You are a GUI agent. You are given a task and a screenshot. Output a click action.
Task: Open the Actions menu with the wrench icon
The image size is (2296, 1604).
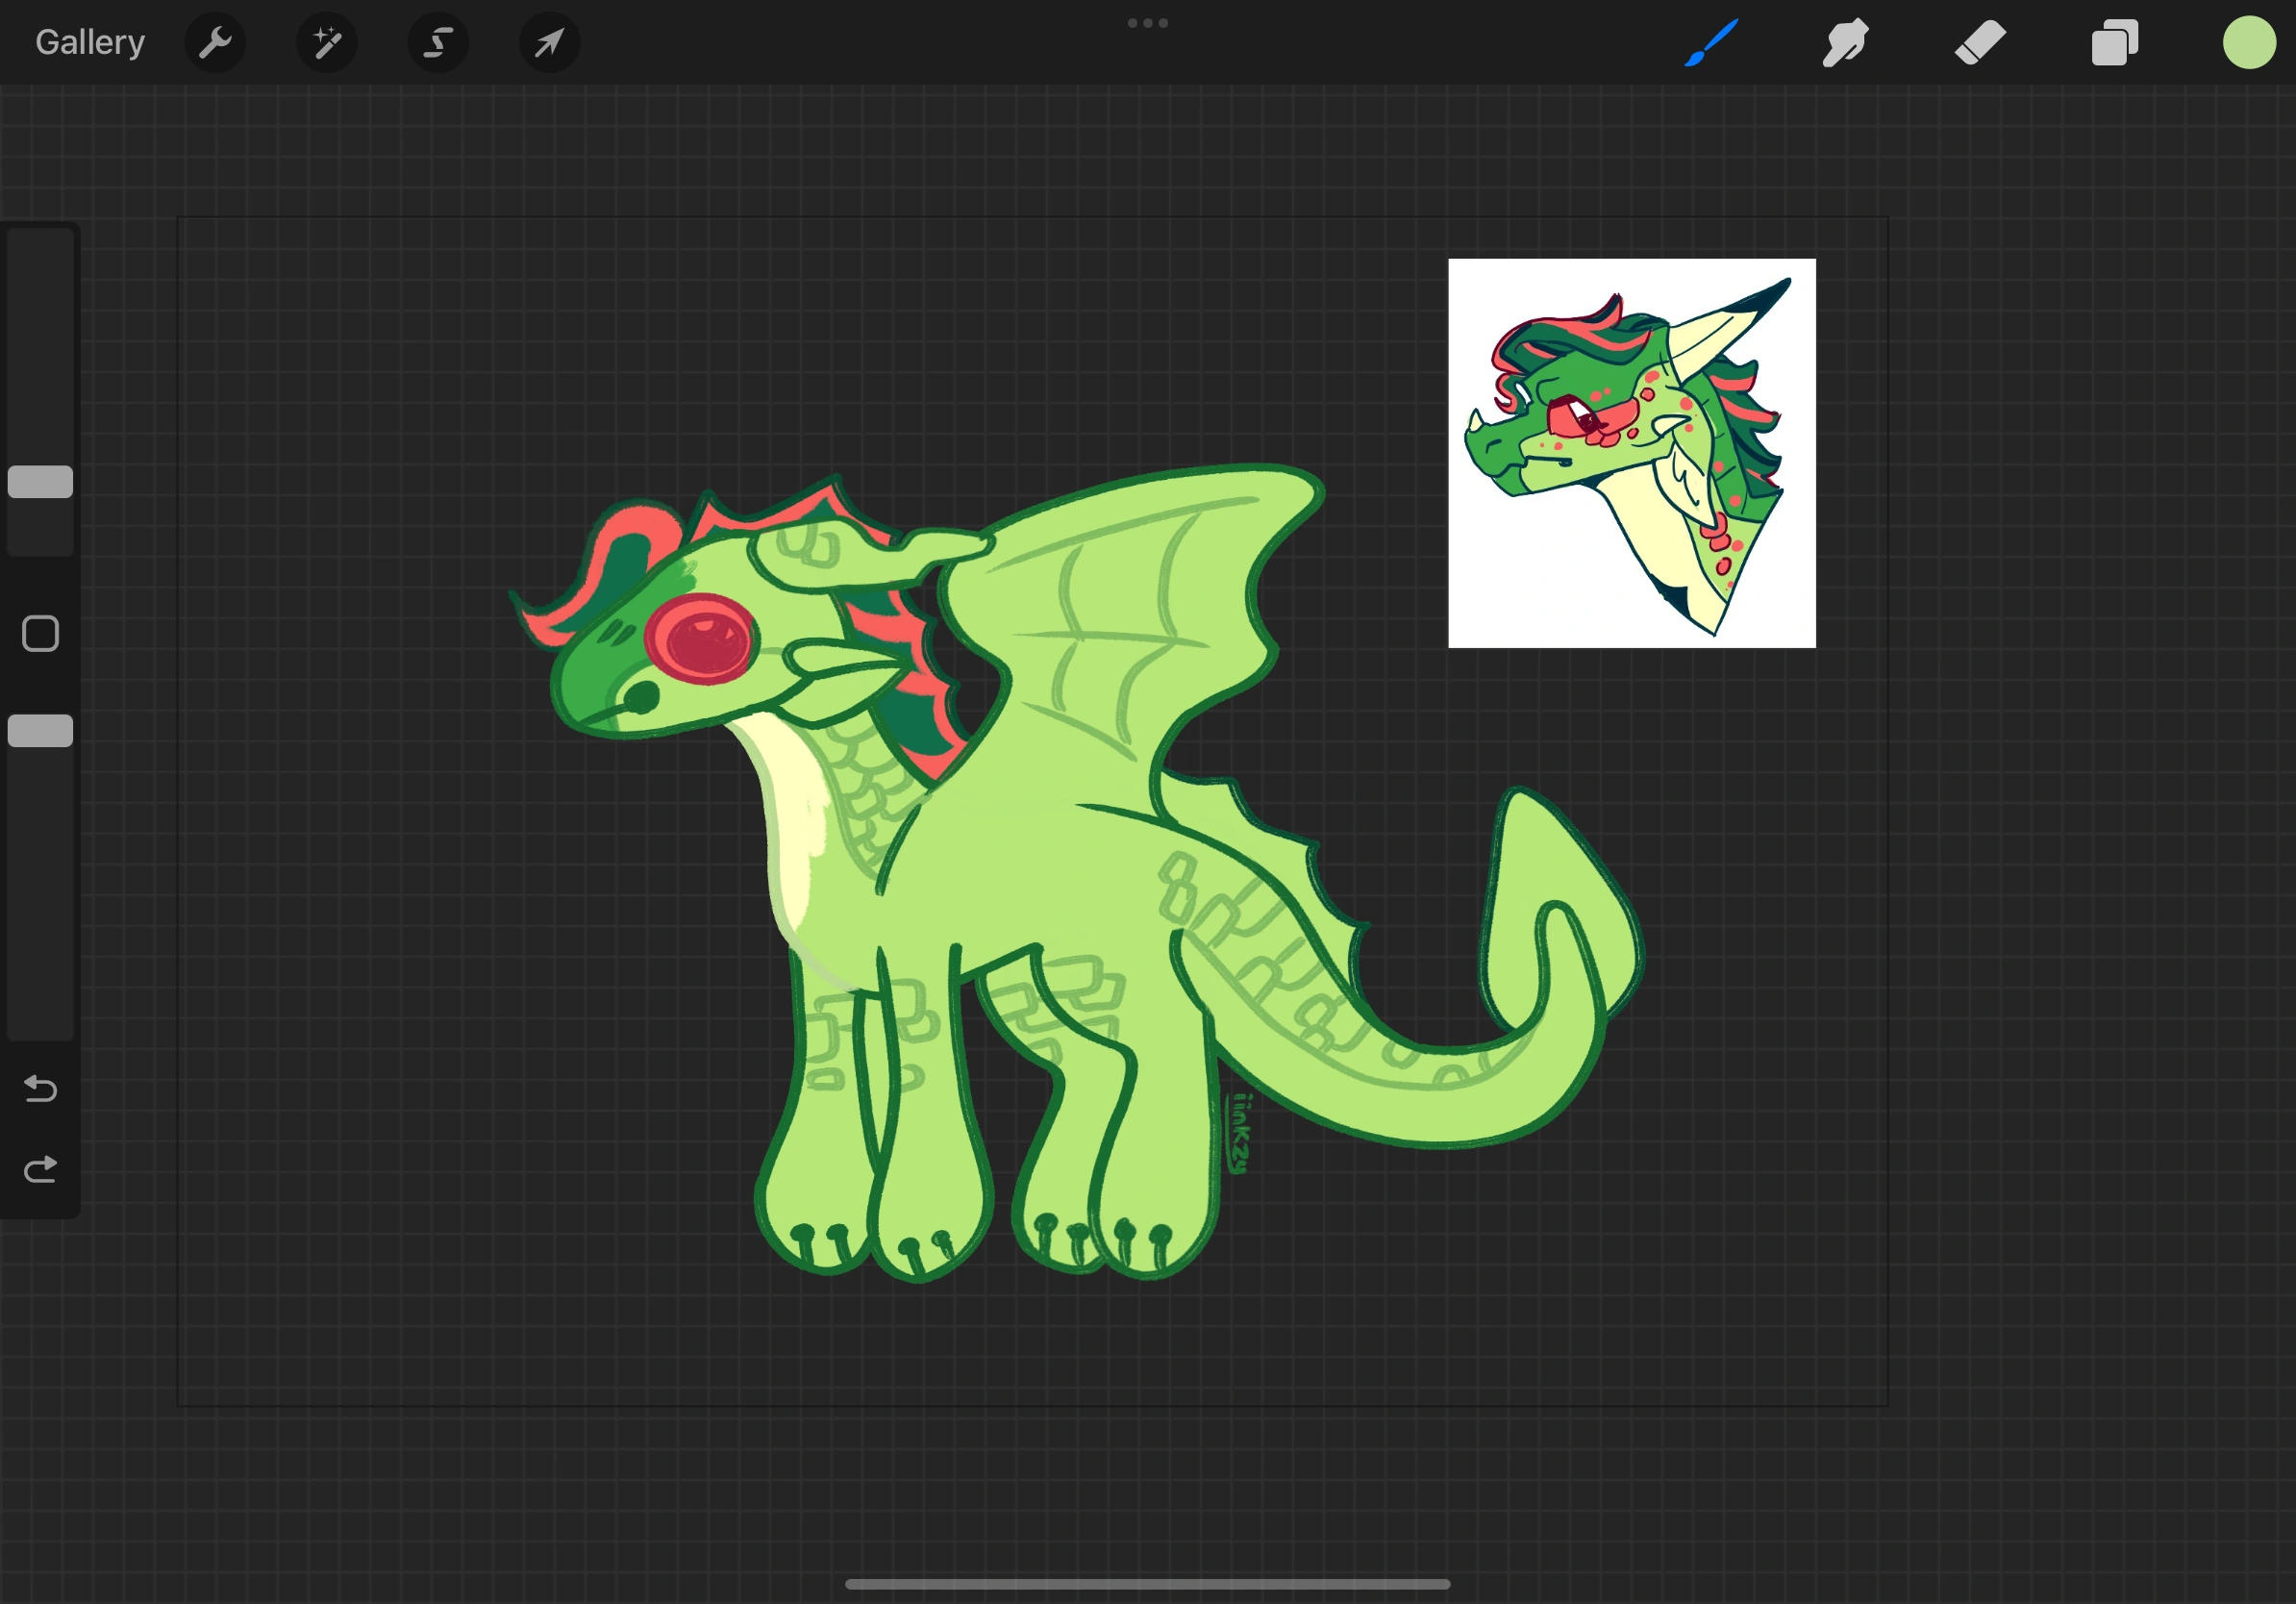pos(215,43)
